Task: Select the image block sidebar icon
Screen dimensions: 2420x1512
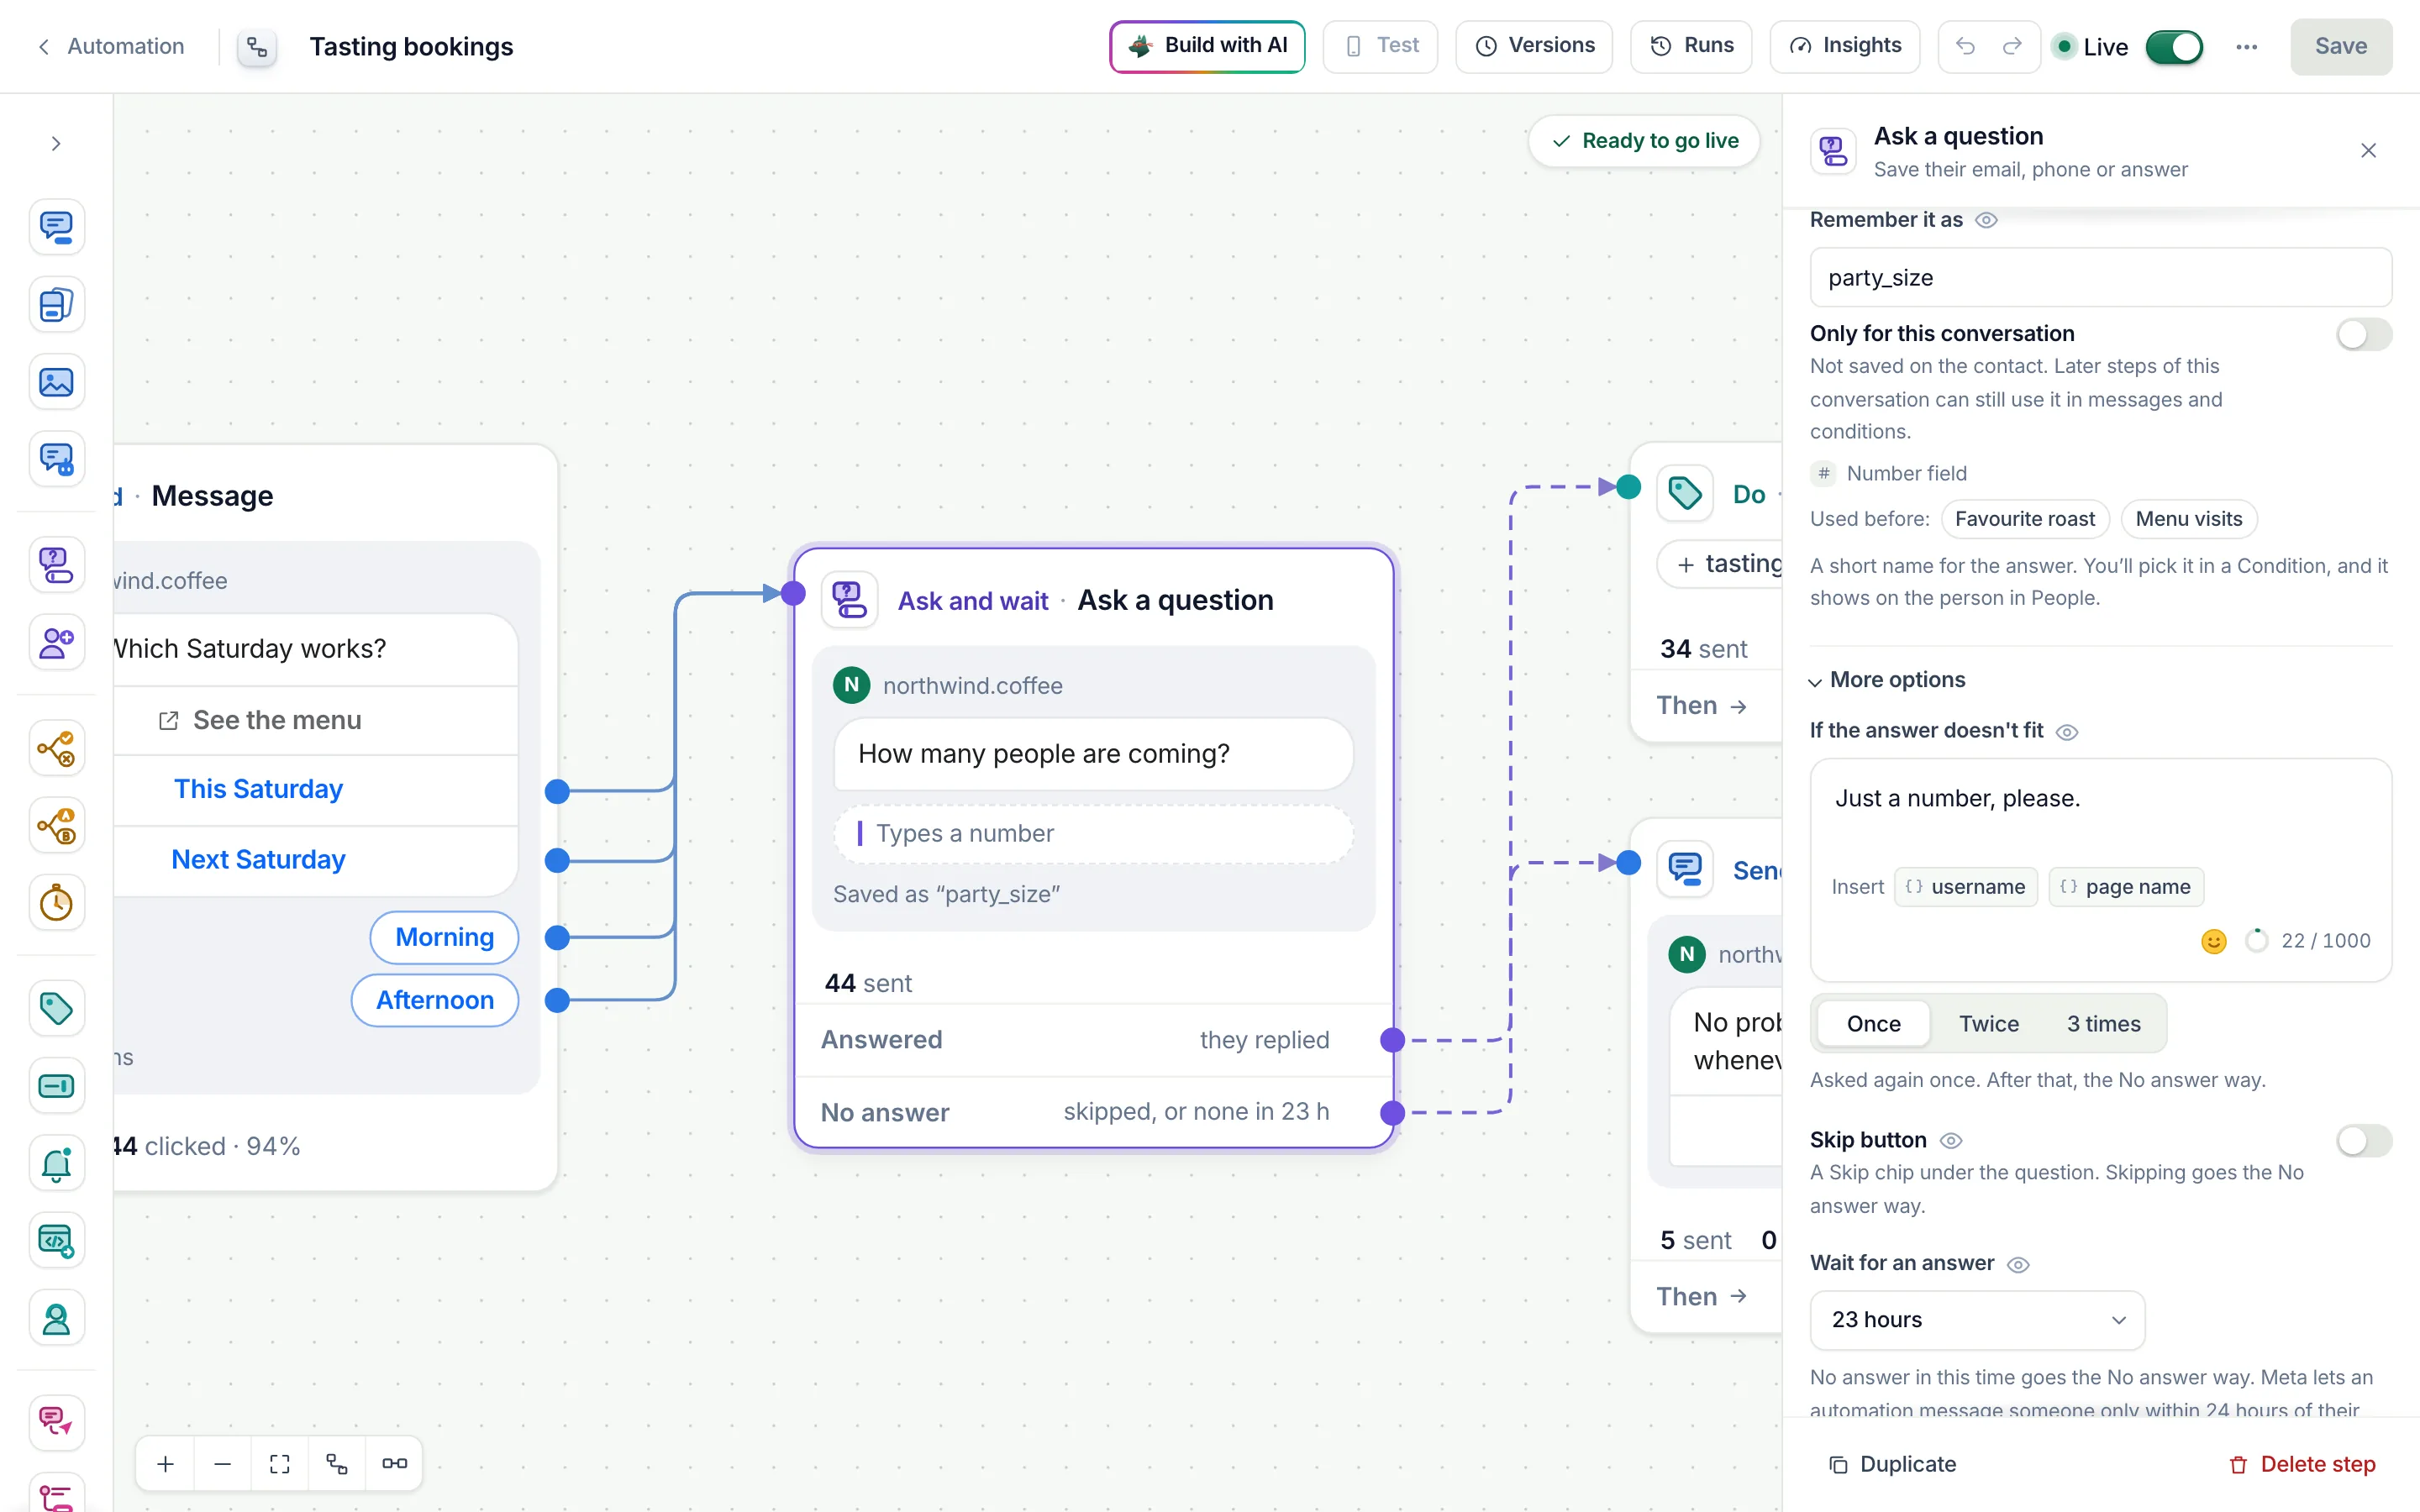Action: click(x=56, y=382)
